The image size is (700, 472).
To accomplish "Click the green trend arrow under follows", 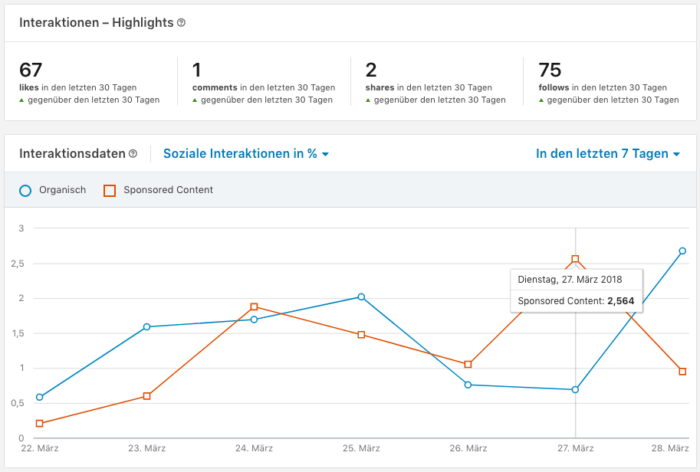I will 541,100.
